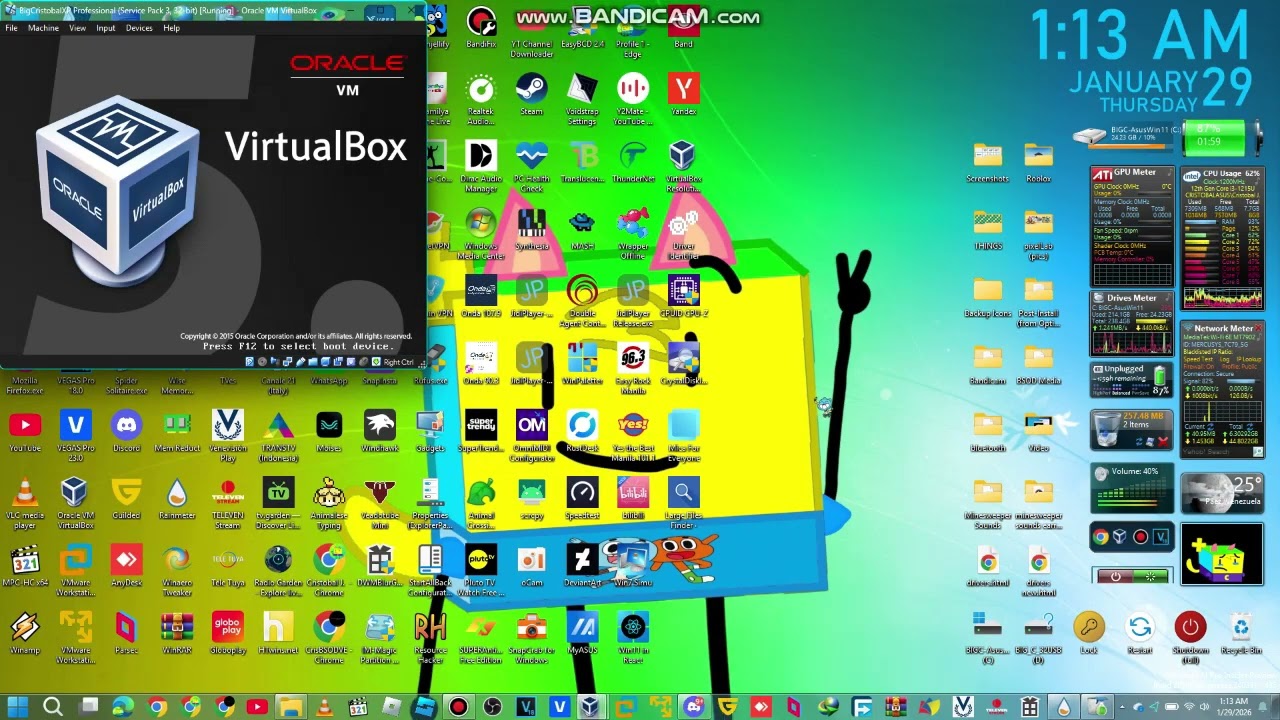Select the VEGAS Pro 23.0 desktop icon
Screen dimensions: 1280x720
pyautogui.click(x=76, y=435)
